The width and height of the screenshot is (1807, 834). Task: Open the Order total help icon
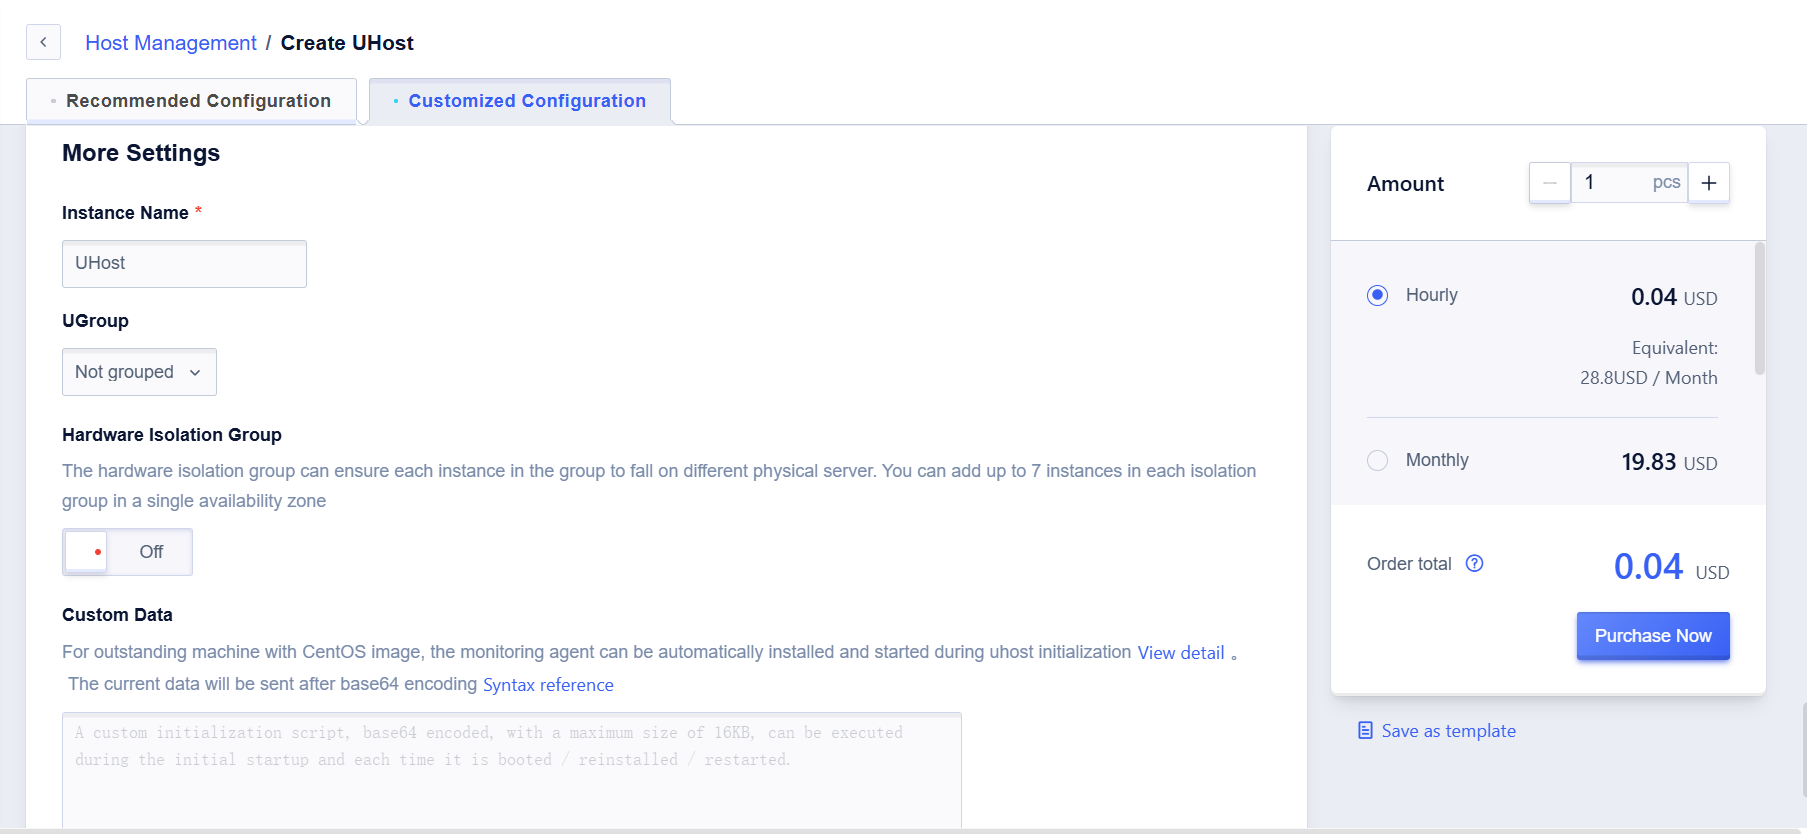click(1474, 563)
